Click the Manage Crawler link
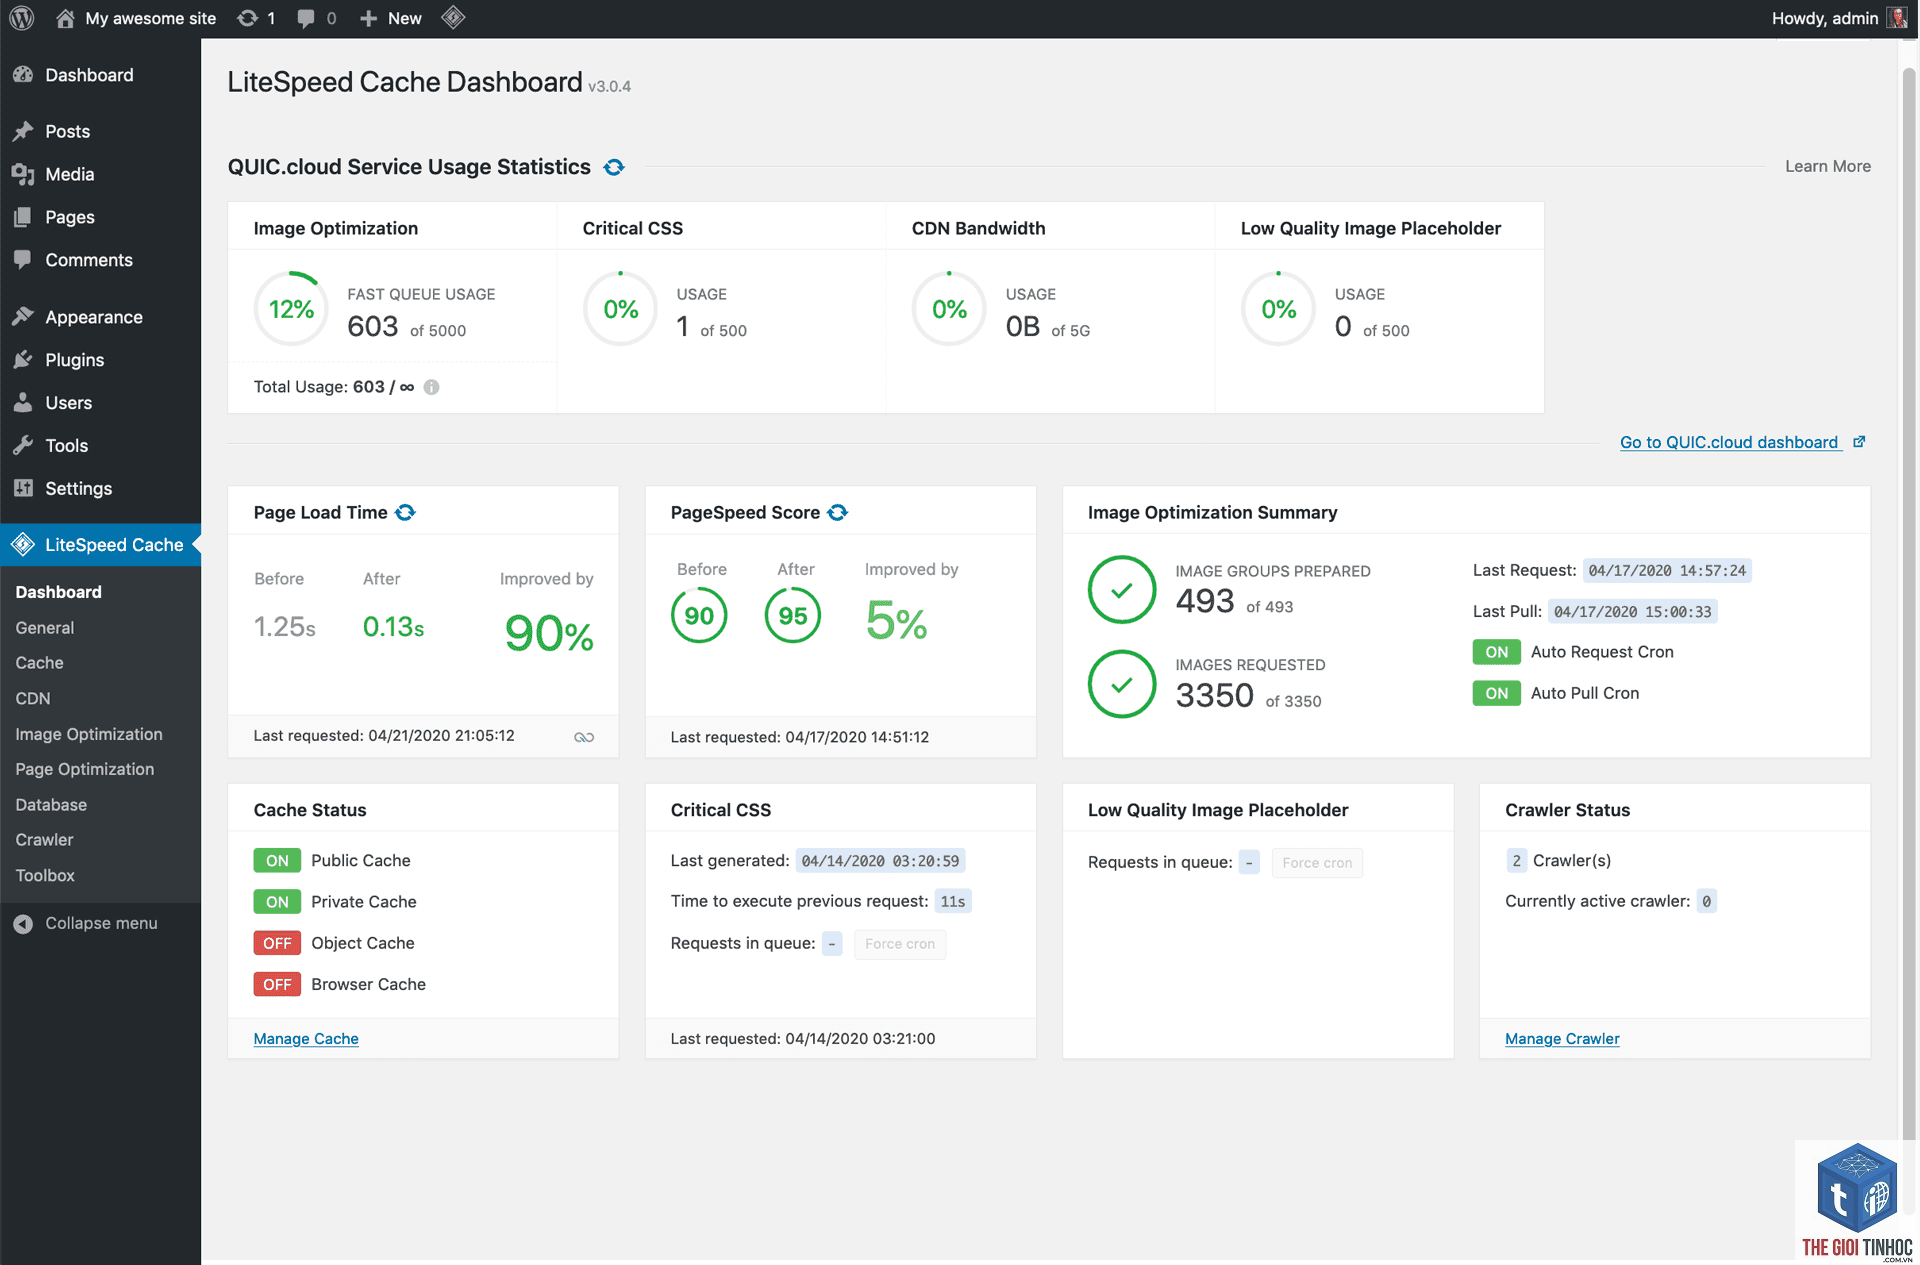The image size is (1920, 1265). [x=1562, y=1039]
